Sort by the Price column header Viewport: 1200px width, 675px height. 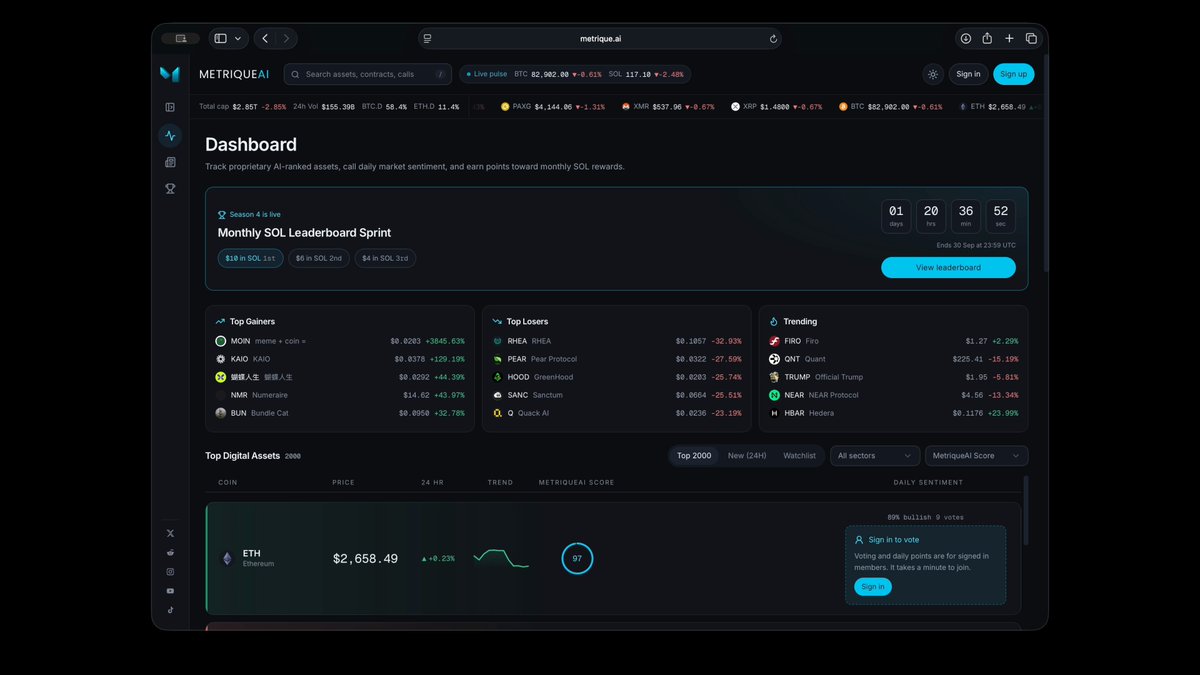343,482
